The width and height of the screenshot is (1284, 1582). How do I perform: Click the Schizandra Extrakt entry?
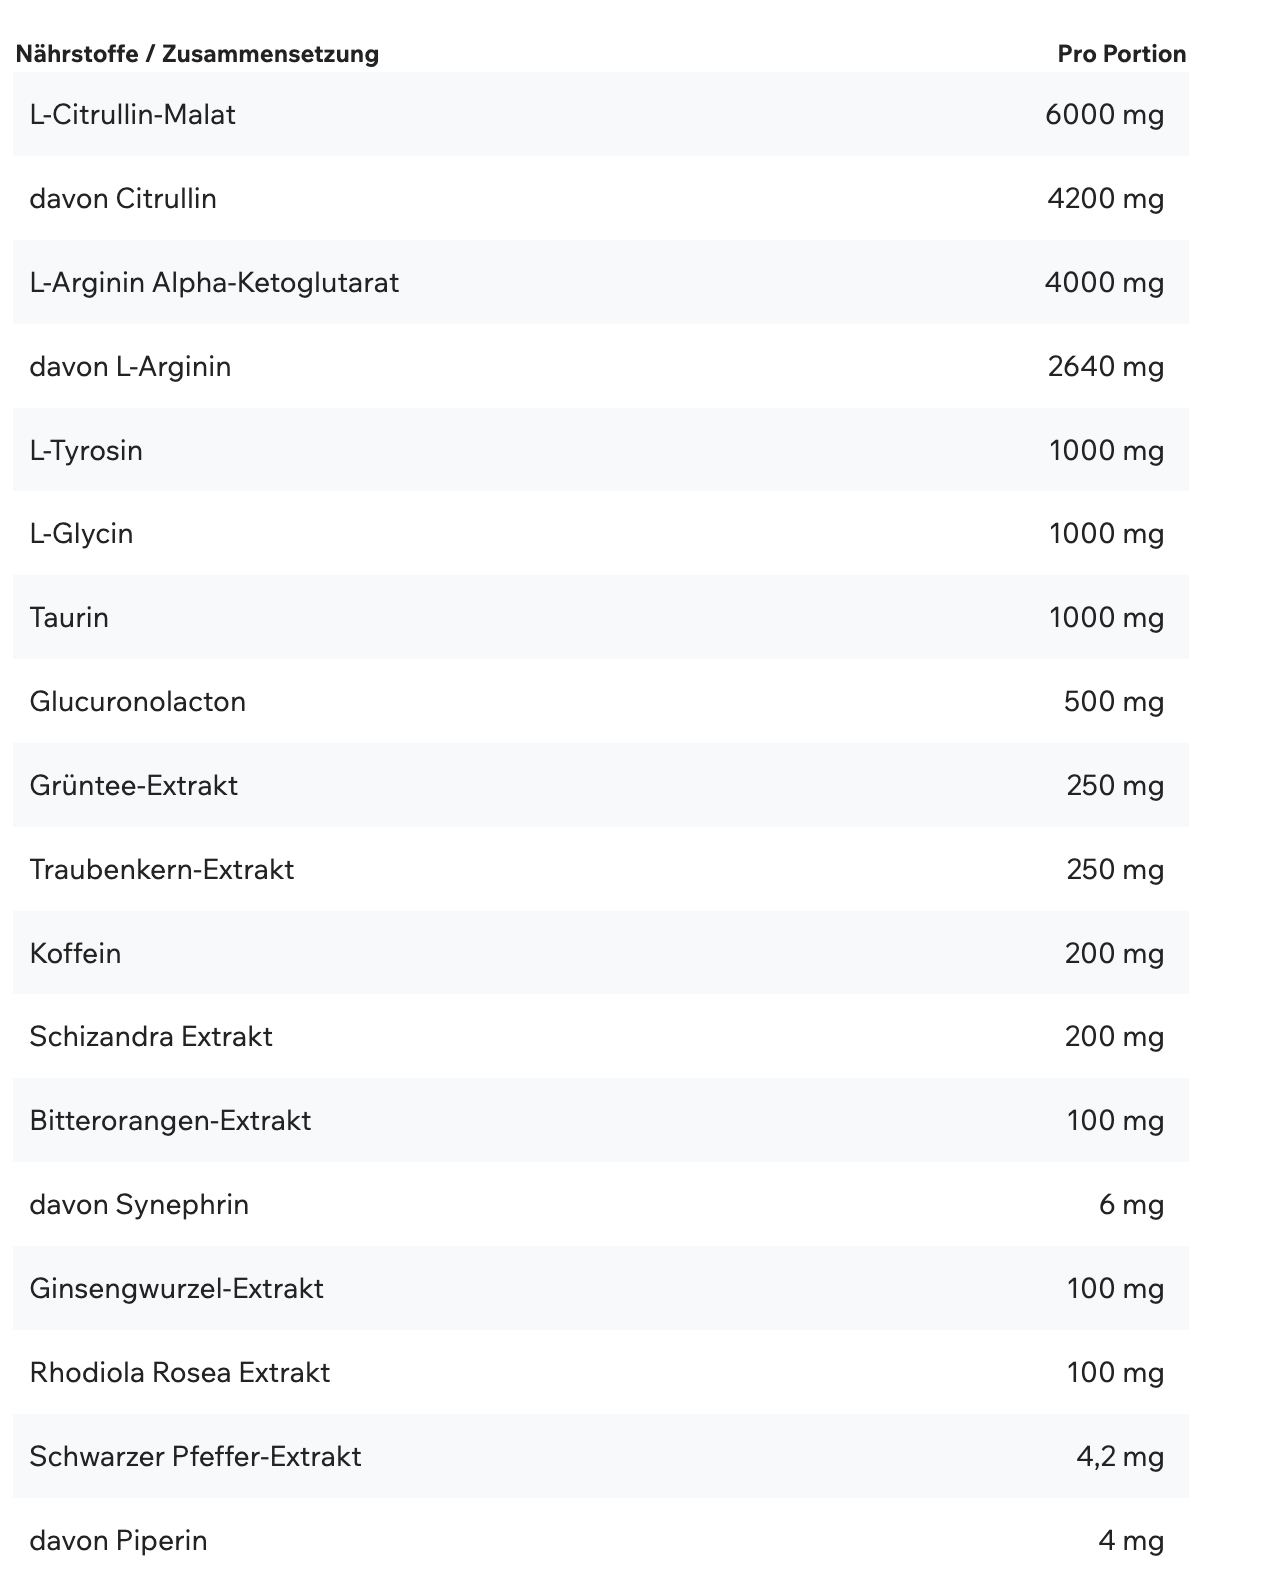(151, 1037)
